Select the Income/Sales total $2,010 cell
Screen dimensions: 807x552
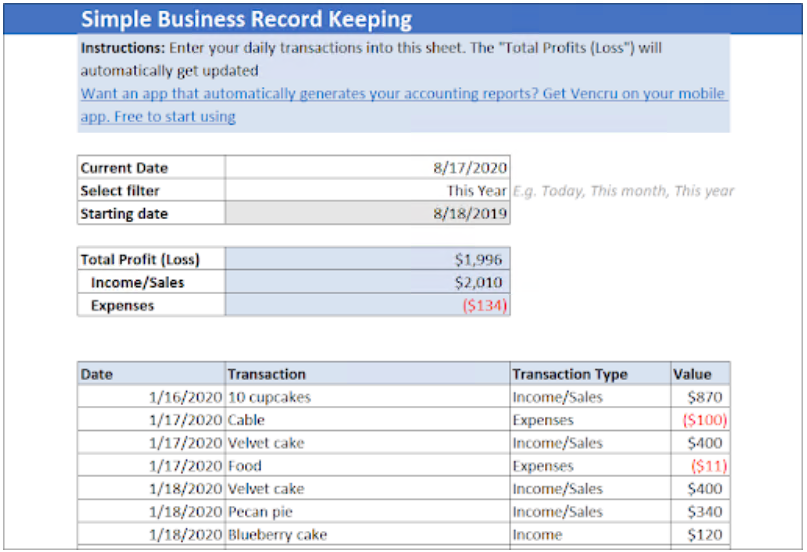[x=478, y=283]
